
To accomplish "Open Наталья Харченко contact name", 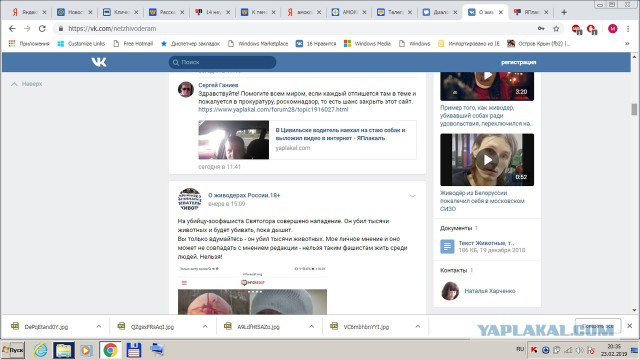I will (x=490, y=291).
